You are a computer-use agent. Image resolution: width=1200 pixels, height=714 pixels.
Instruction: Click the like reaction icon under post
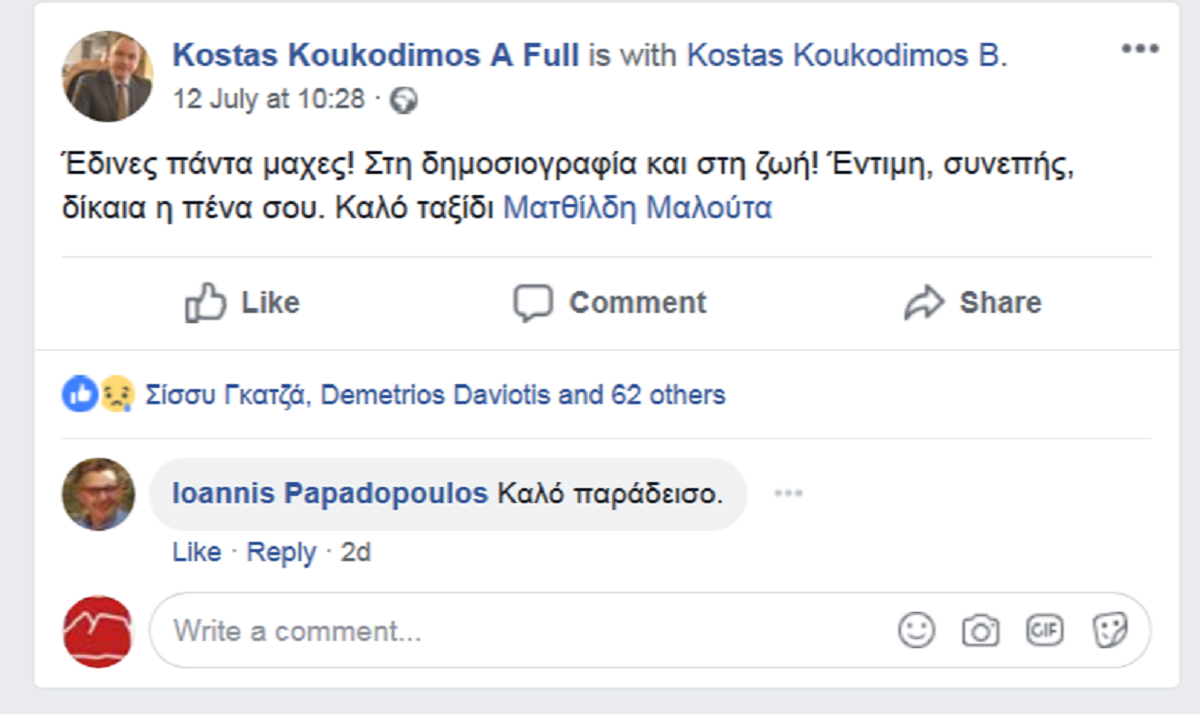point(79,395)
